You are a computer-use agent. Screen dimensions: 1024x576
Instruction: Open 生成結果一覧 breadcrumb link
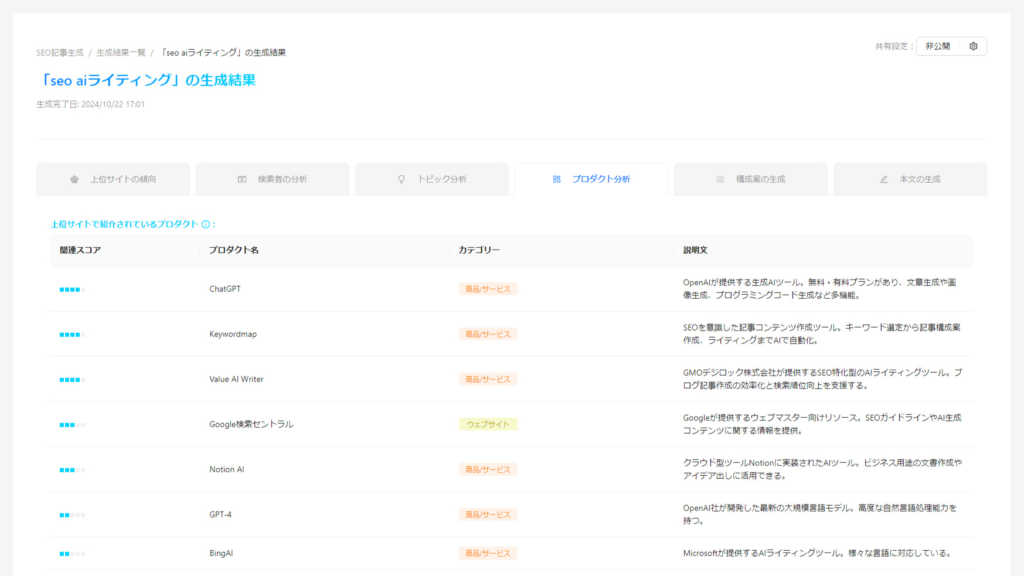pos(121,52)
